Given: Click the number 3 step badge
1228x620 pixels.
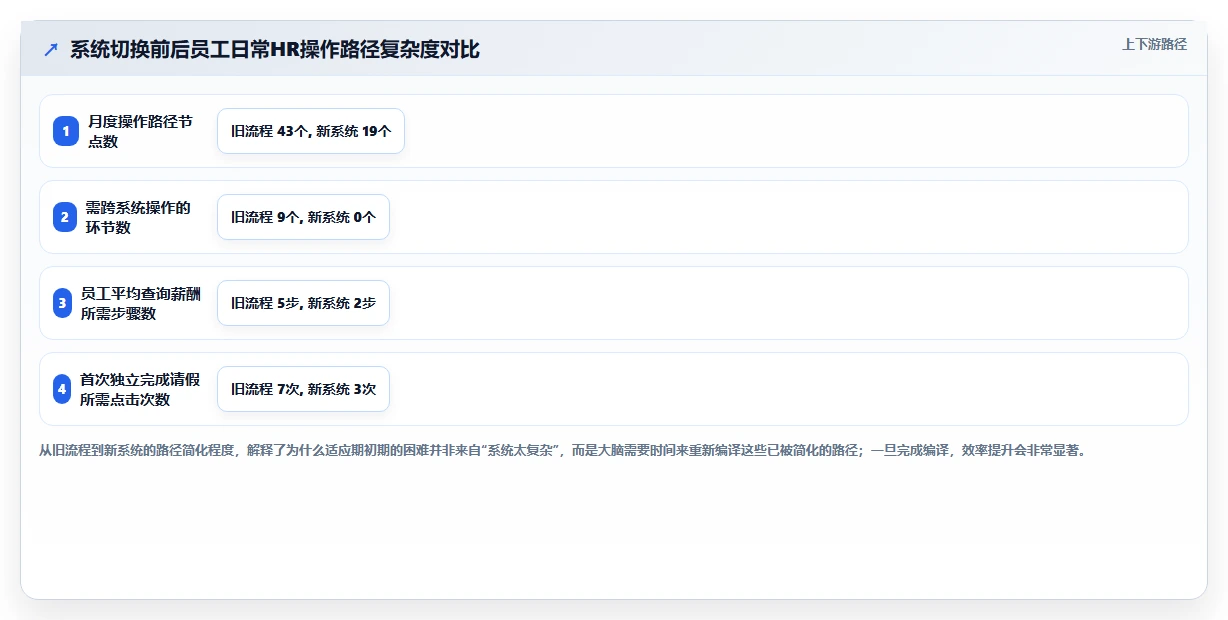Looking at the screenshot, I should pyautogui.click(x=62, y=303).
